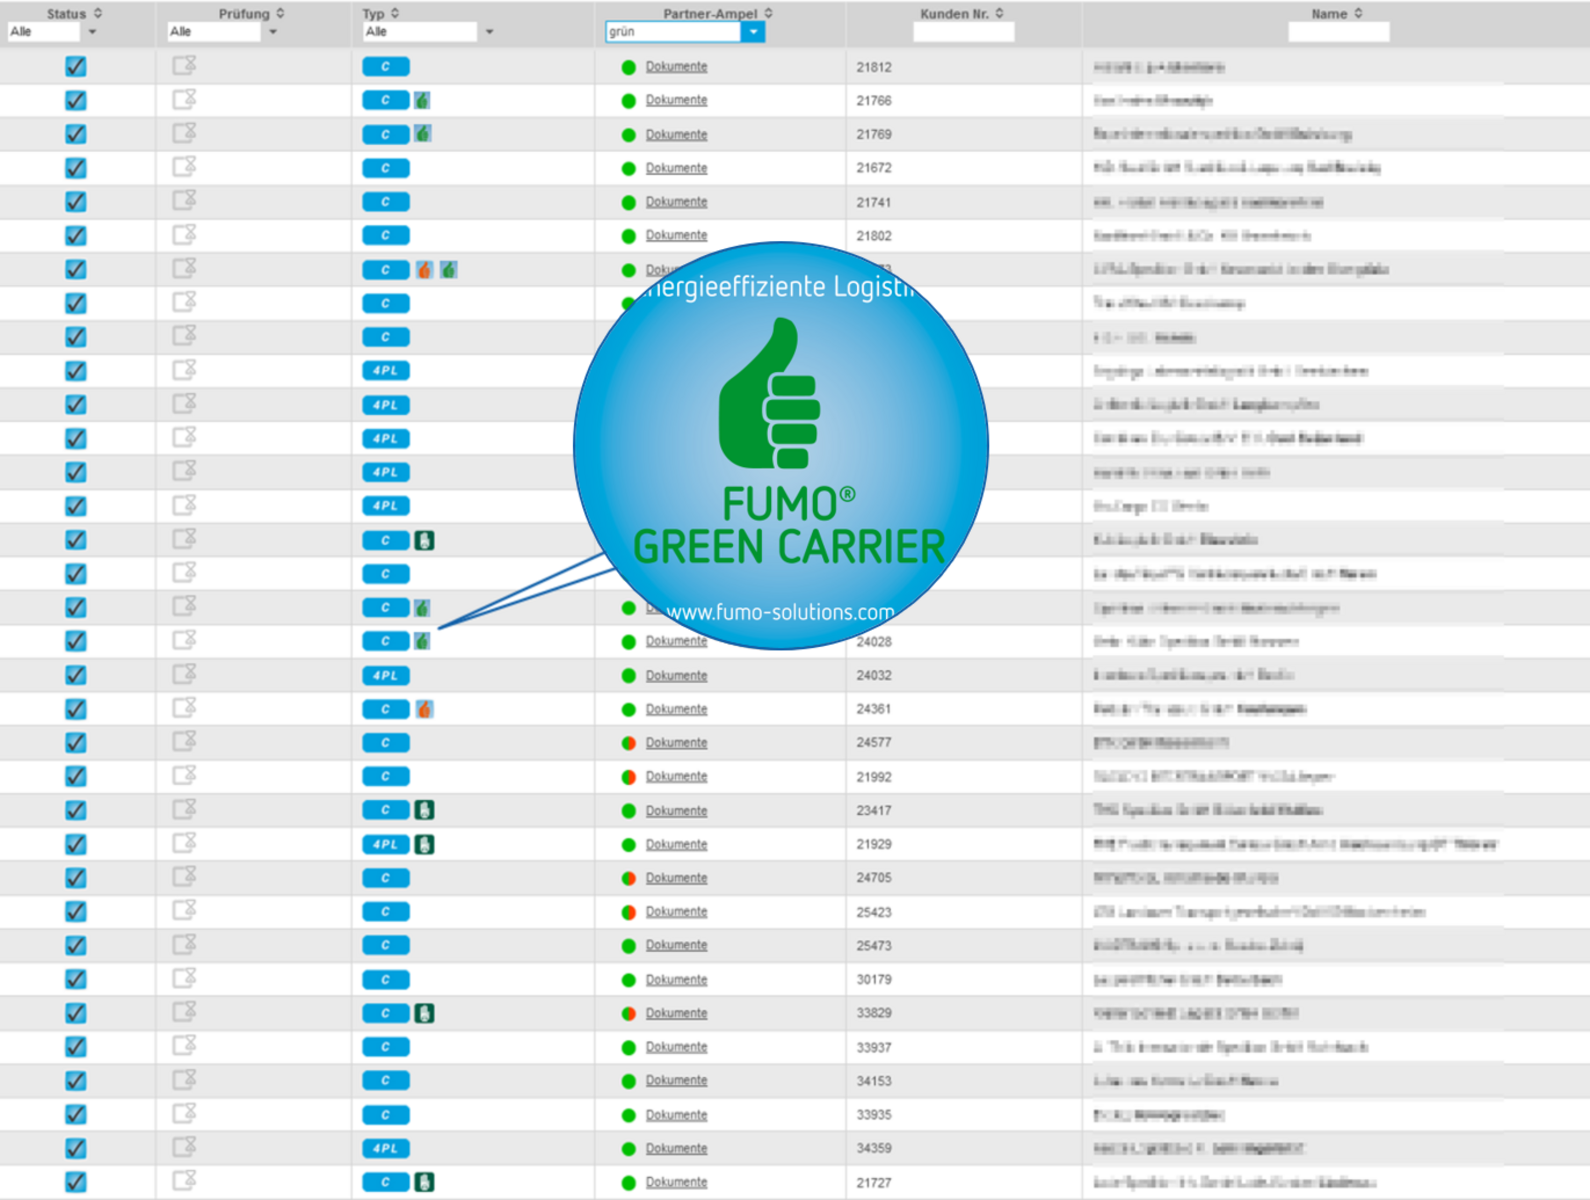Click the 4PL type badge for customer 24032
This screenshot has height=1200, width=1590.
click(x=386, y=675)
